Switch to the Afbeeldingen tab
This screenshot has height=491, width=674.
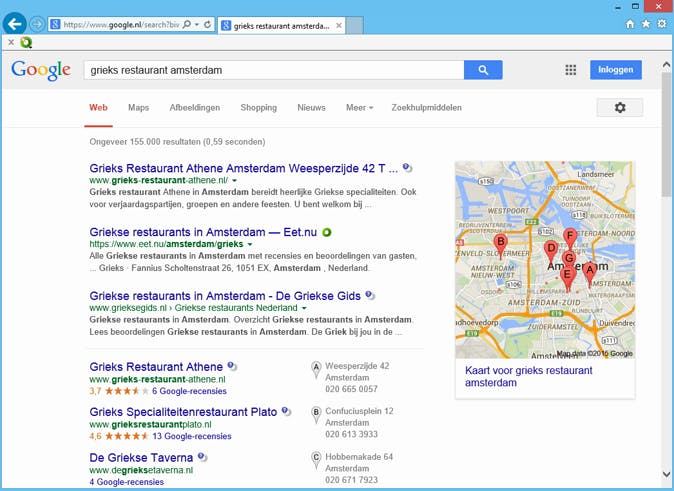pos(195,107)
